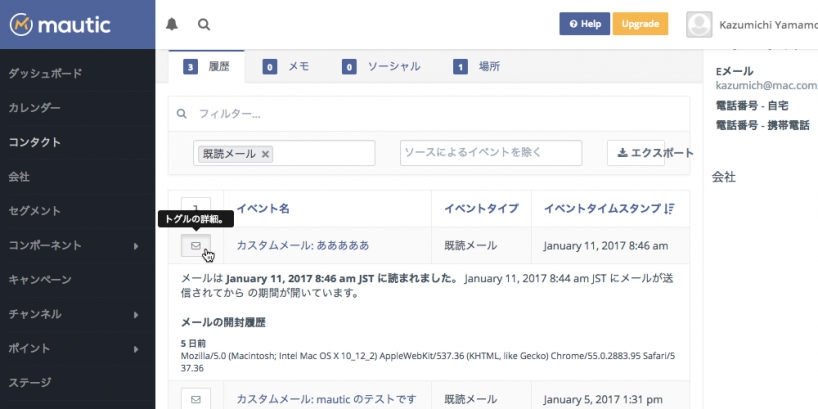Open the 場所 tab
This screenshot has height=409, width=818.
(x=477, y=67)
